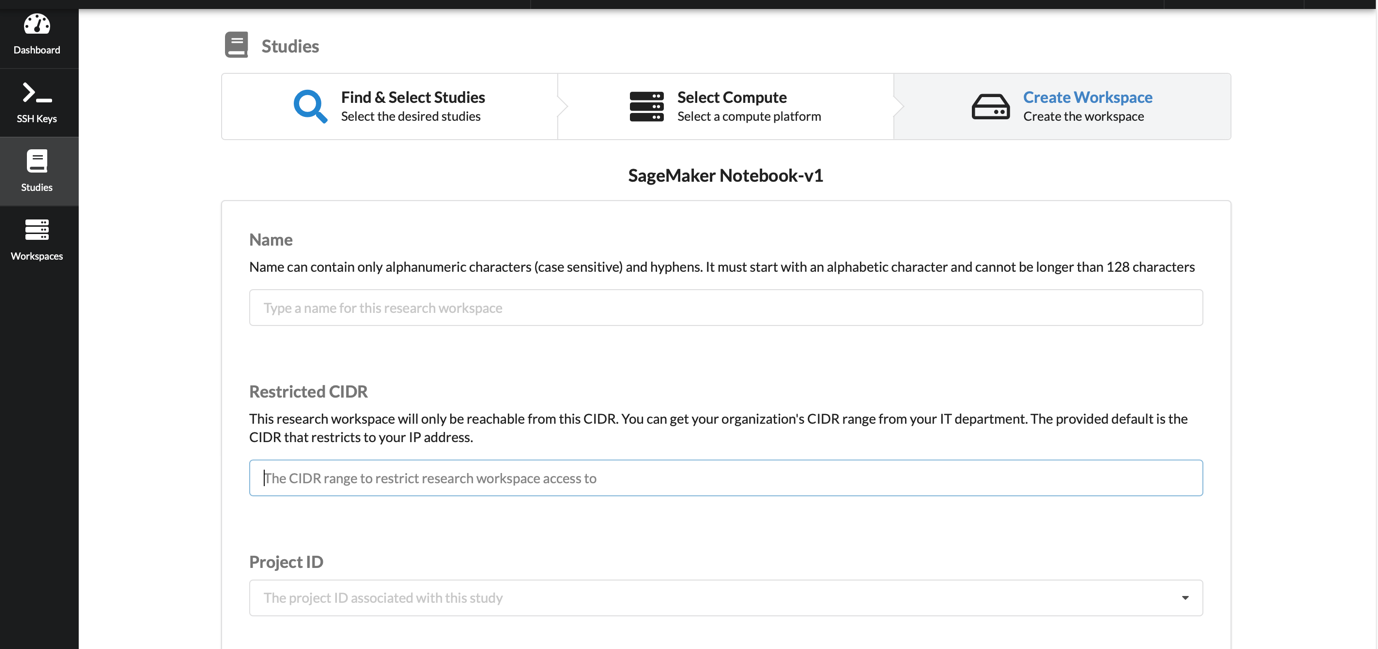Click the hard drive icon for Create Workspace
1378x649 pixels.
point(991,107)
